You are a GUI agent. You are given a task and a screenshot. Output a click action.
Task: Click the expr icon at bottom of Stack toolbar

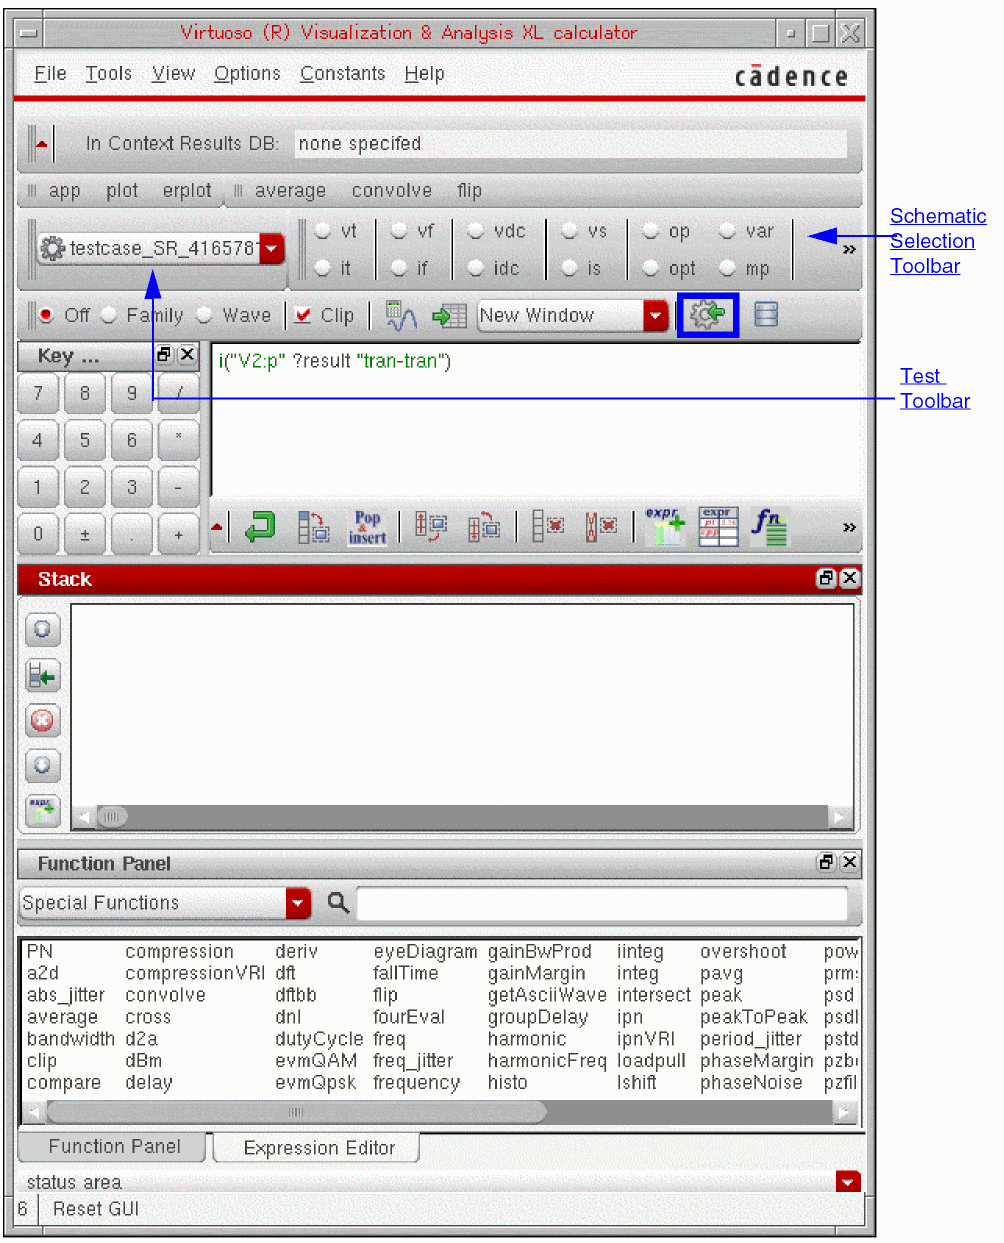click(42, 810)
